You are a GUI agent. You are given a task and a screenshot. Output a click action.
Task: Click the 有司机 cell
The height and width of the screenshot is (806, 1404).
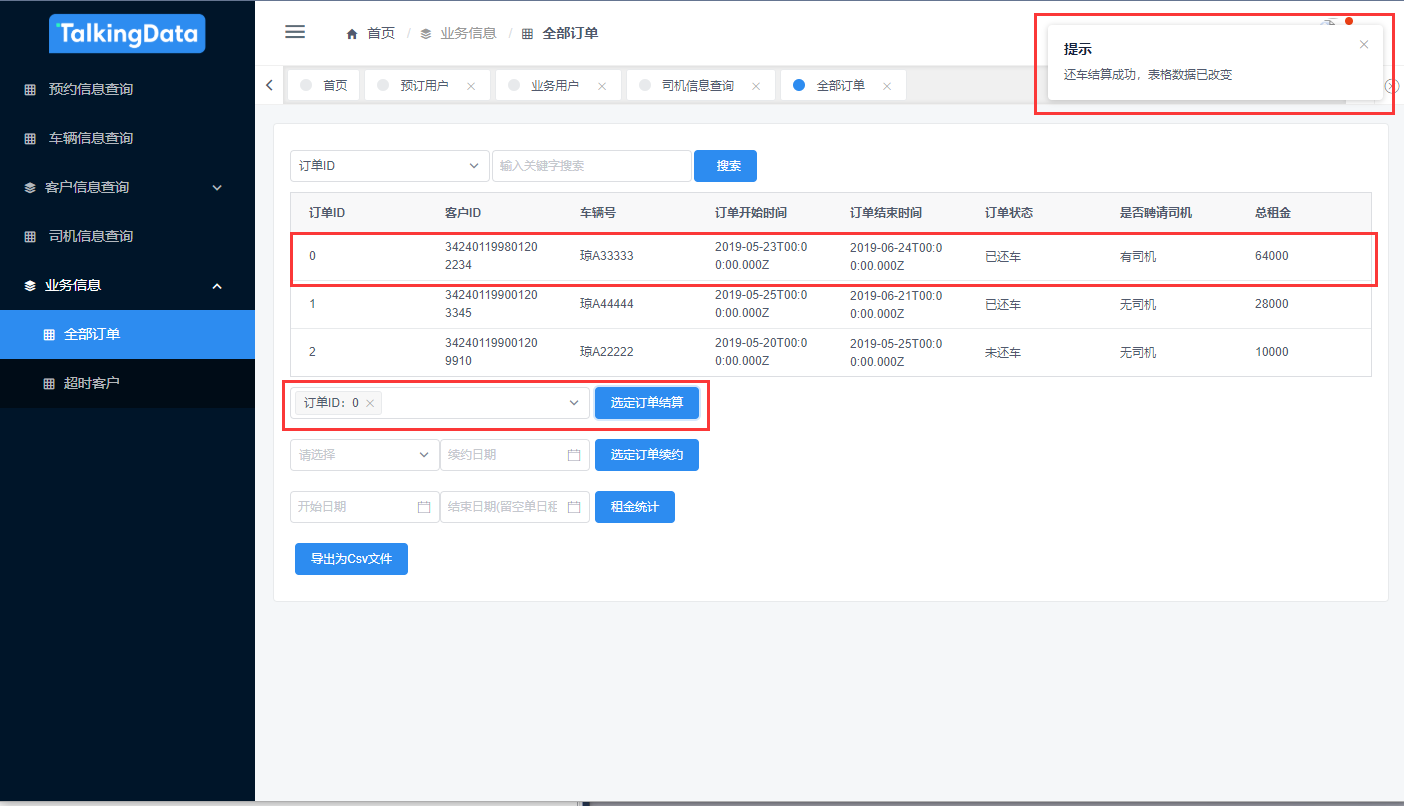pyautogui.click(x=1138, y=257)
